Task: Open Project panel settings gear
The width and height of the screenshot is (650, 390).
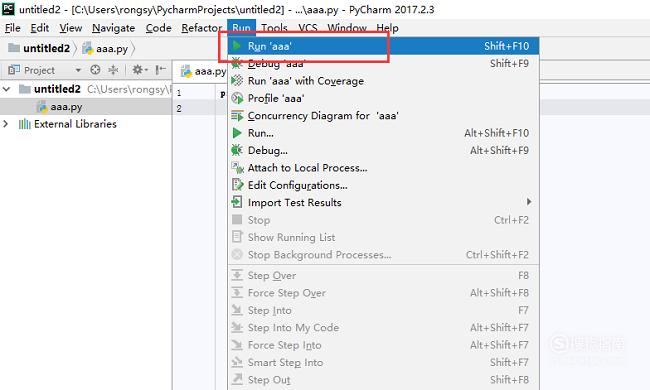Action: [x=139, y=70]
